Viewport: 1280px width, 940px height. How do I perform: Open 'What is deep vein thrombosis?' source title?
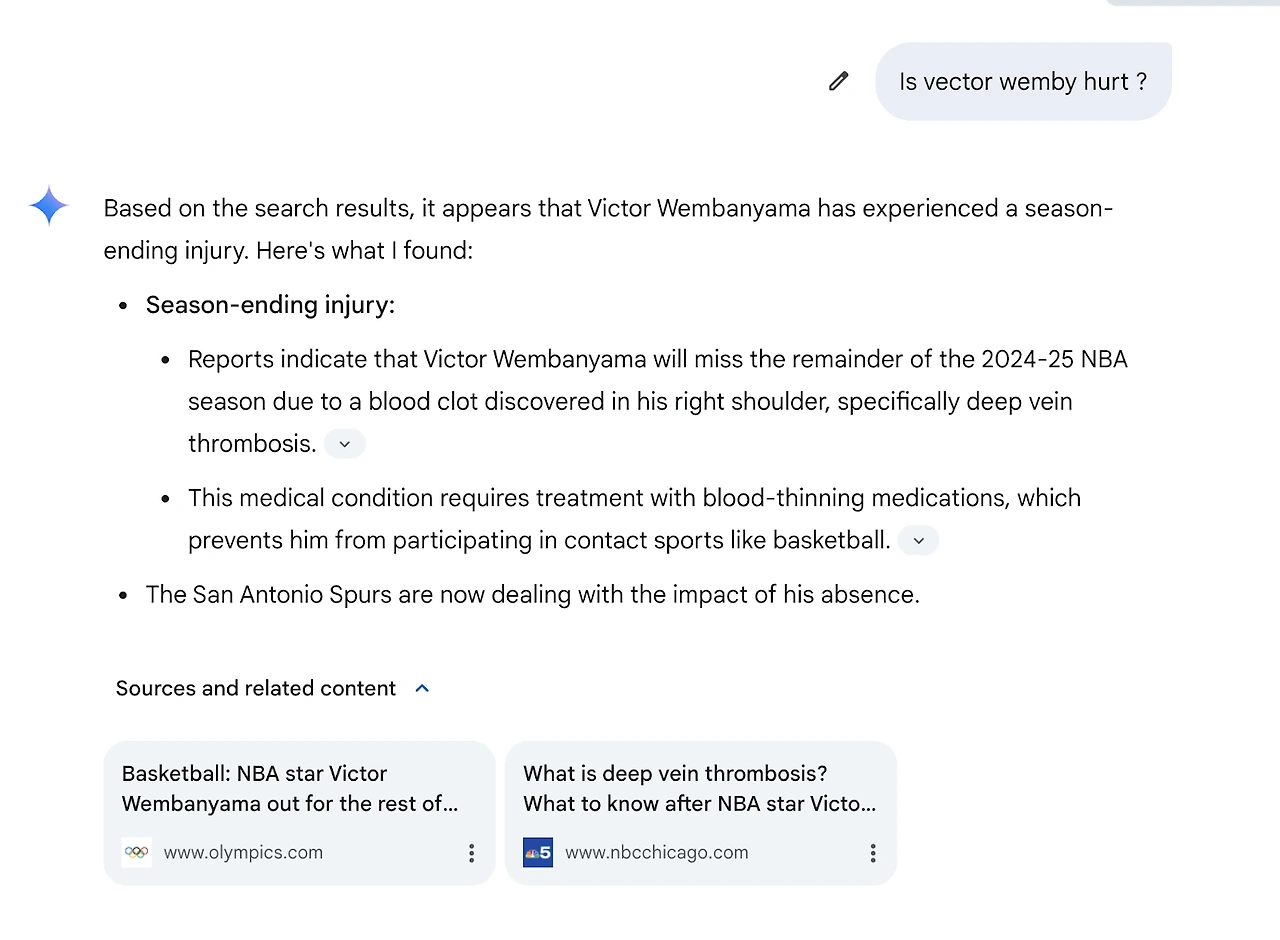(699, 788)
